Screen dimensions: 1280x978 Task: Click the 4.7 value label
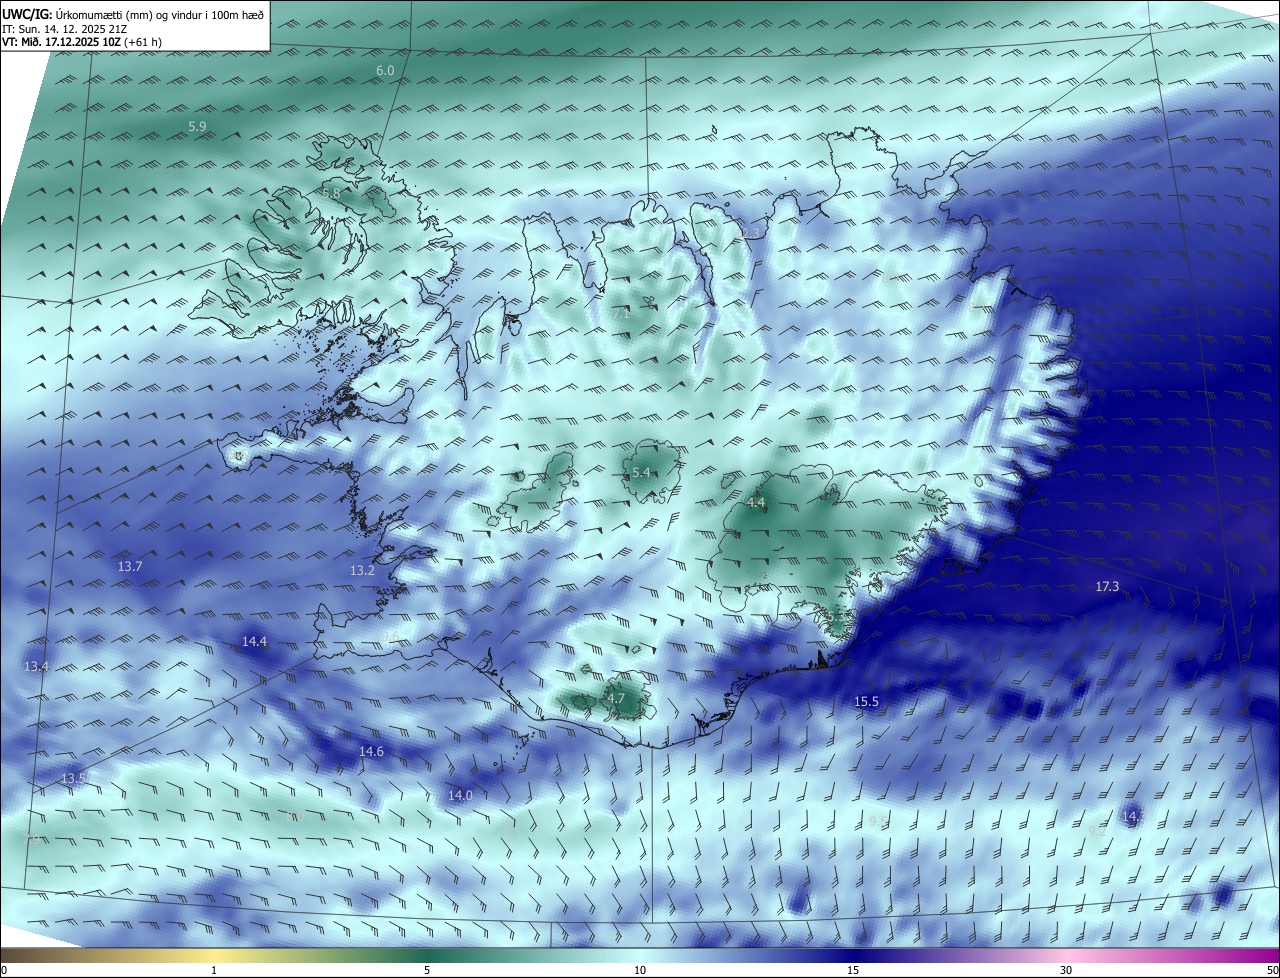click(x=616, y=699)
